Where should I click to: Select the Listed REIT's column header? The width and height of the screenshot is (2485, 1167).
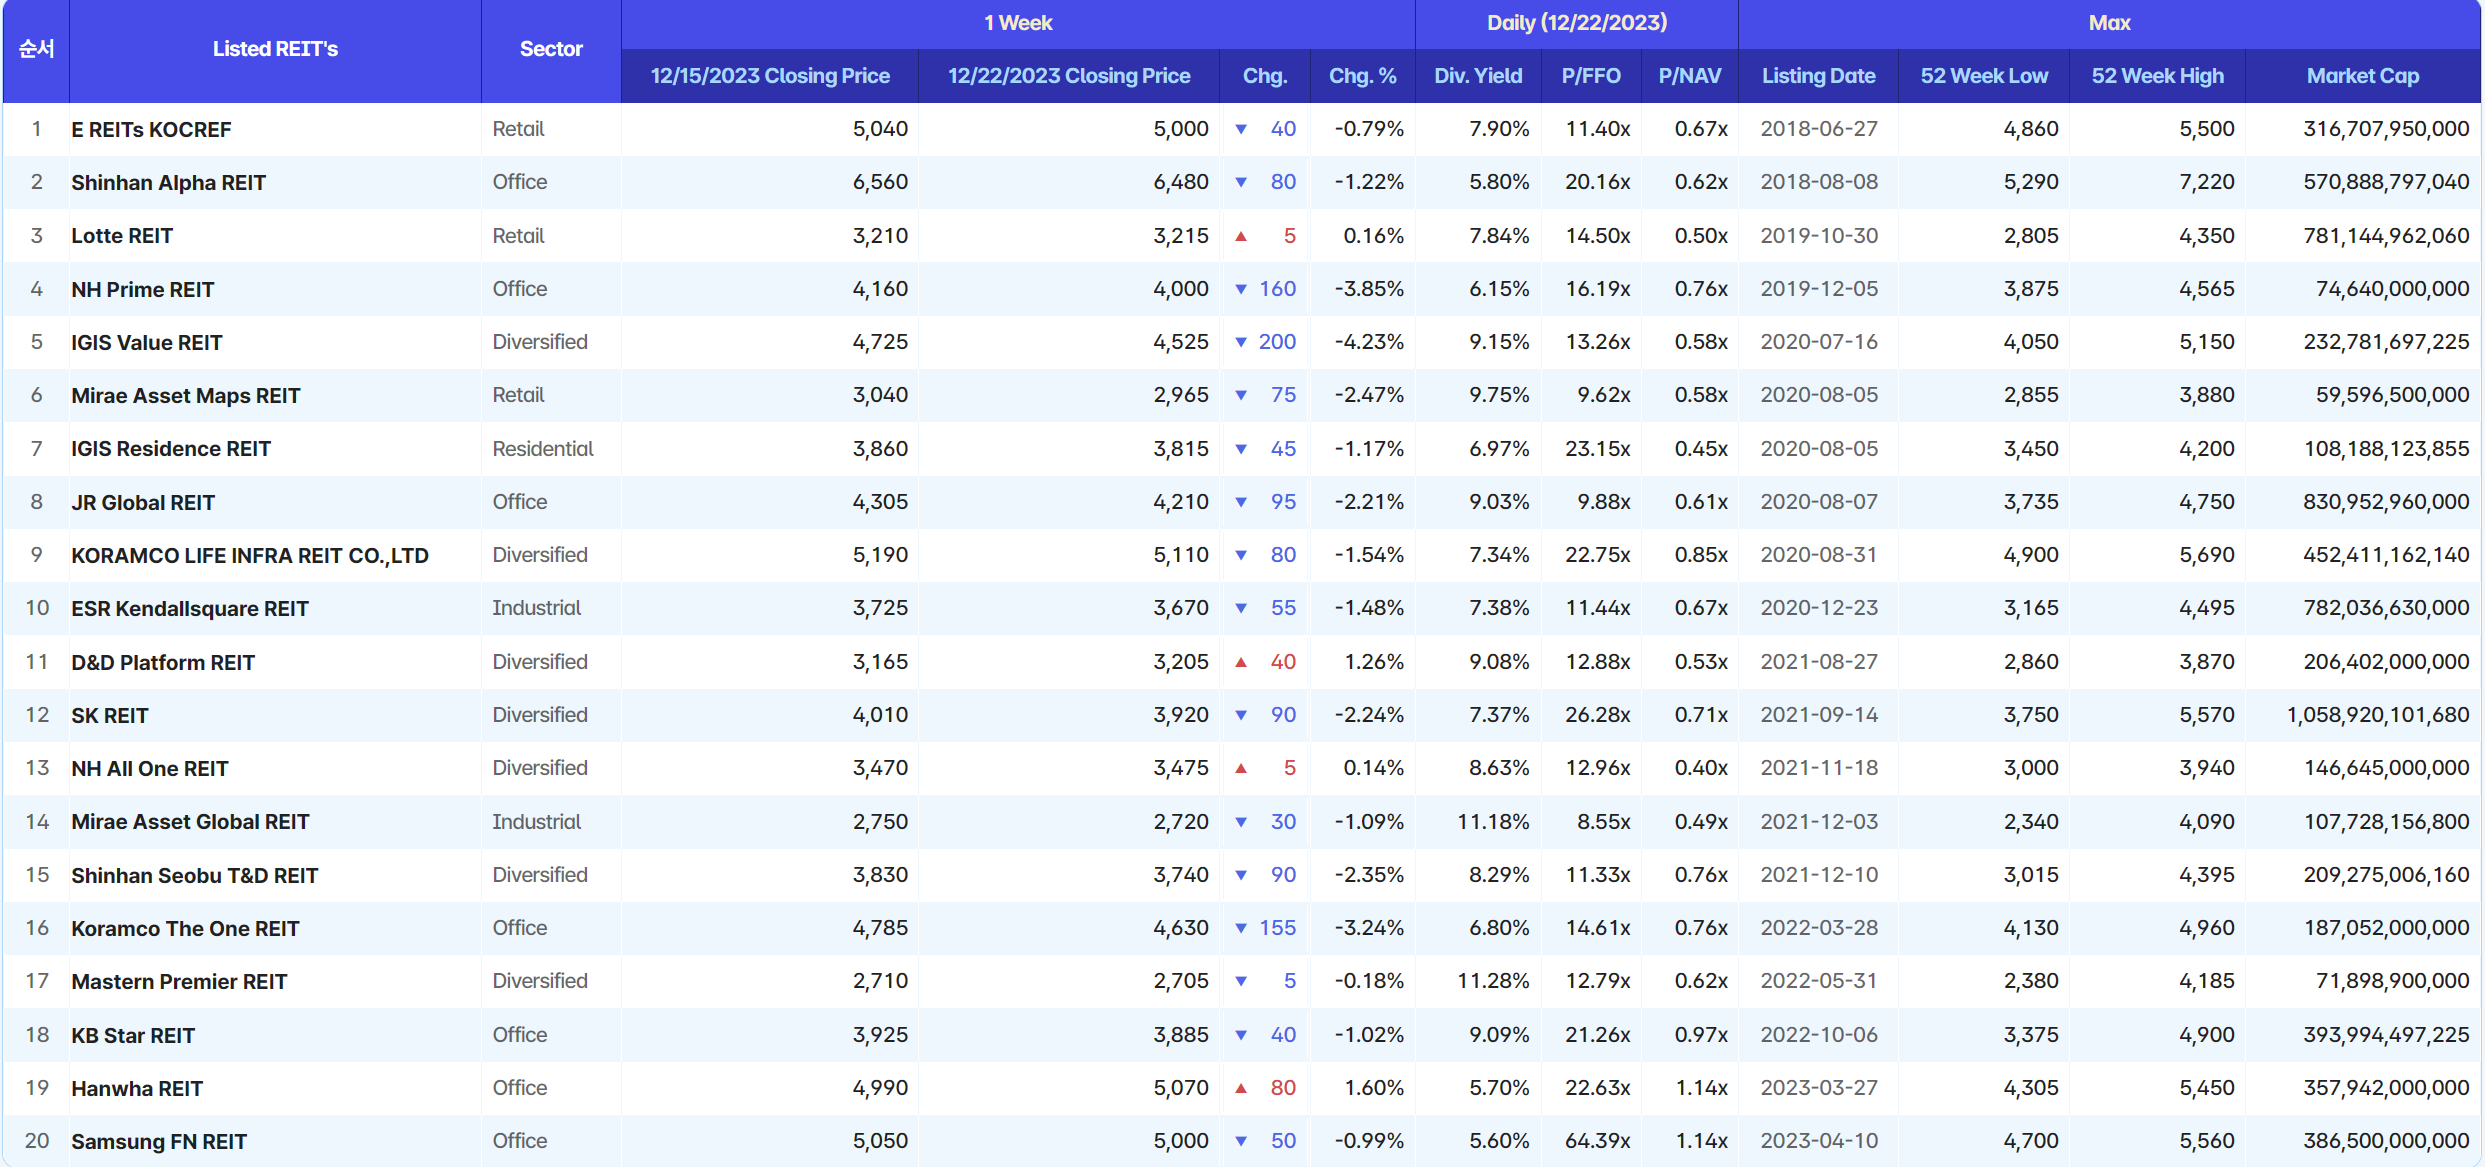point(275,49)
